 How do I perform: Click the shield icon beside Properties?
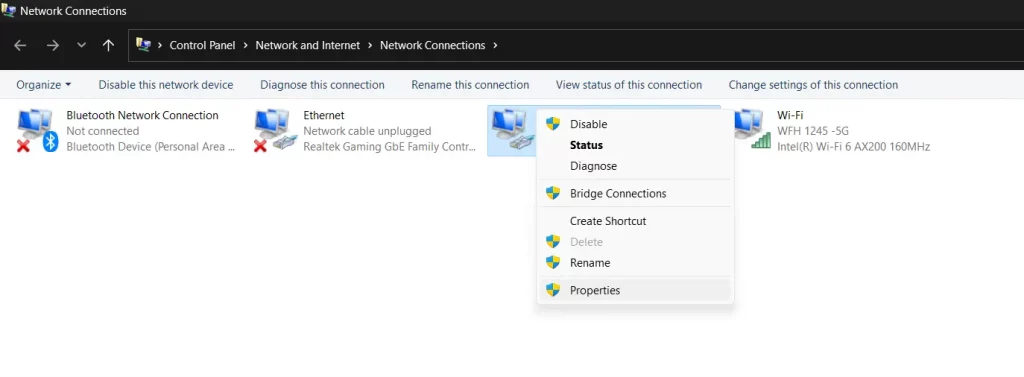(x=553, y=290)
